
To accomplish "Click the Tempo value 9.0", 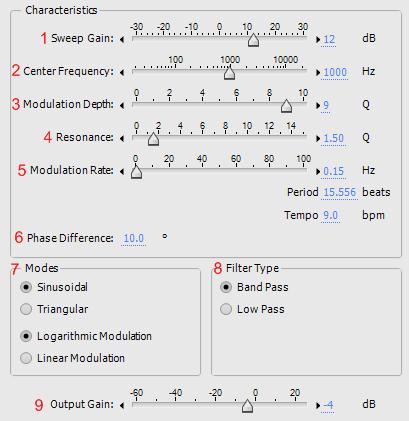I will point(330,215).
